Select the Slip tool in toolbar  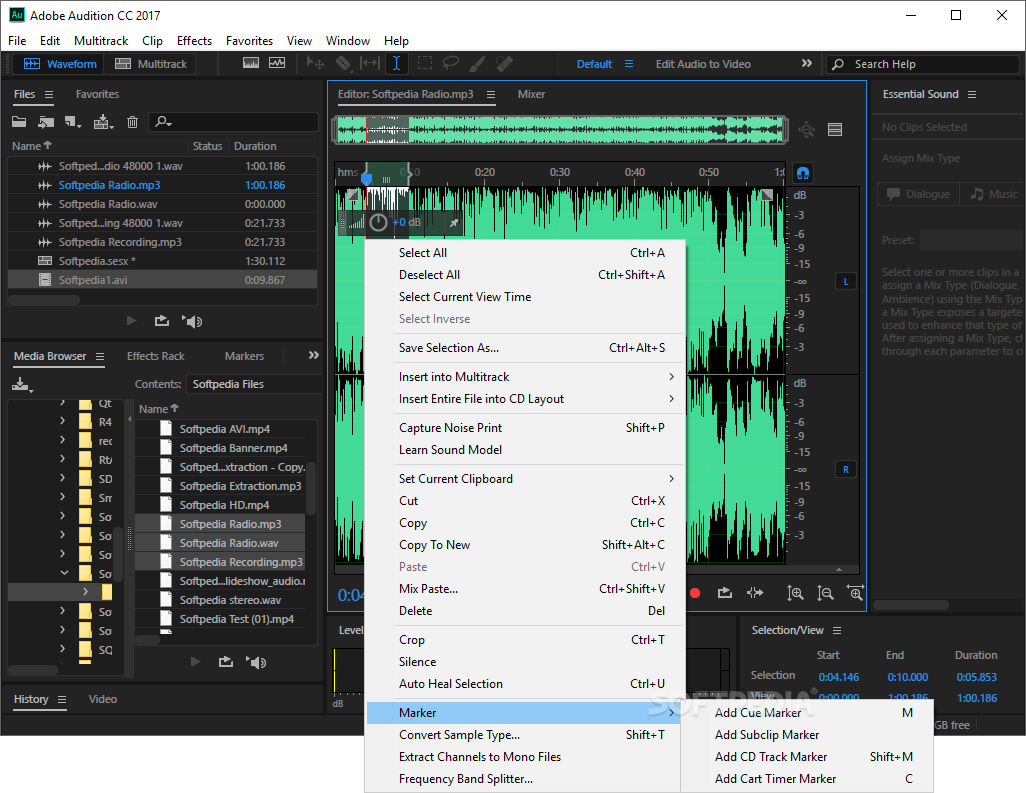click(x=370, y=63)
